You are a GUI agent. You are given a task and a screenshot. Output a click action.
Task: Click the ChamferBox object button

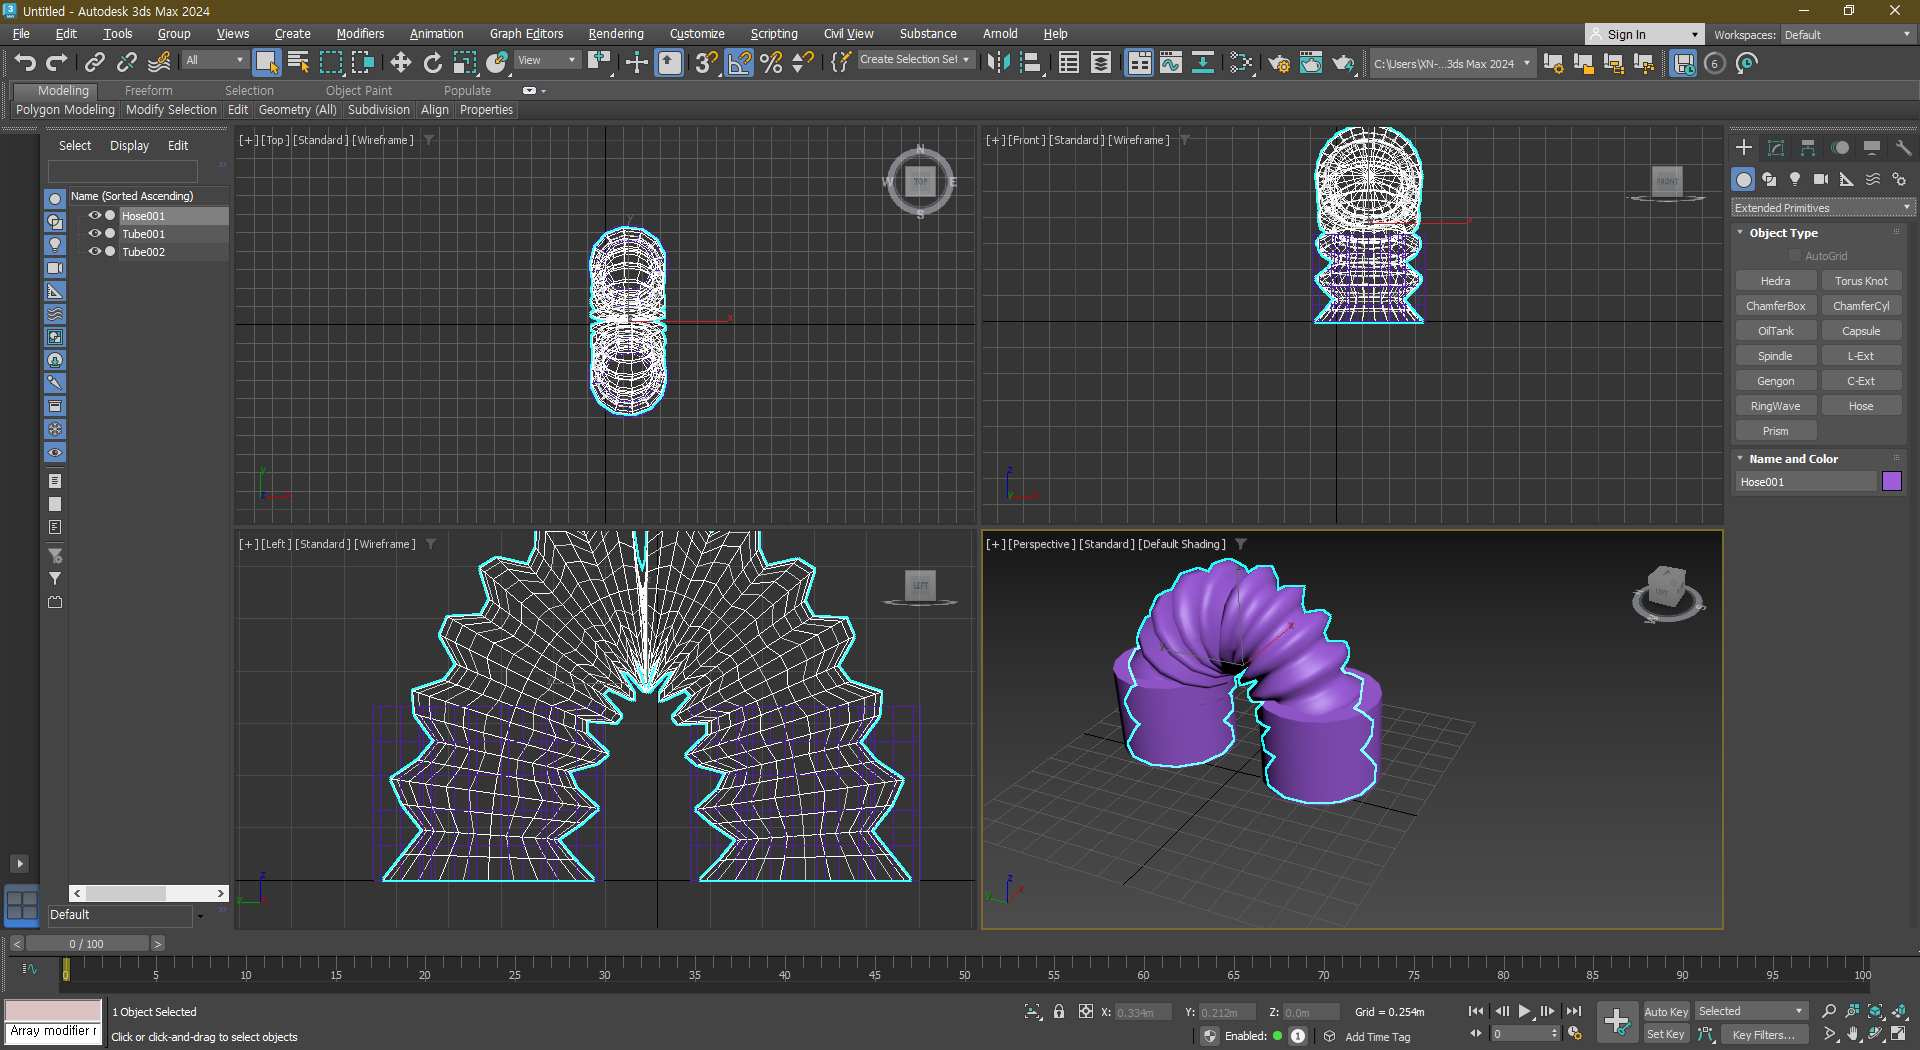[1776, 306]
